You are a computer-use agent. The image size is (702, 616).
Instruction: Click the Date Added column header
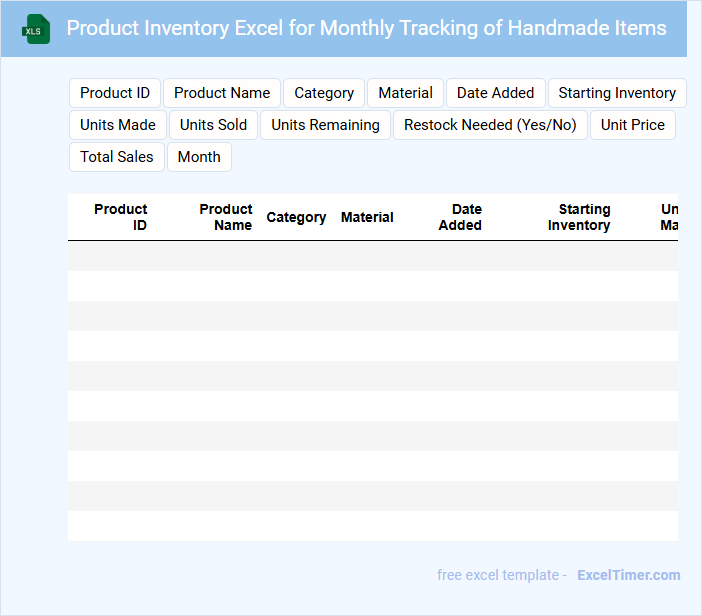point(461,217)
